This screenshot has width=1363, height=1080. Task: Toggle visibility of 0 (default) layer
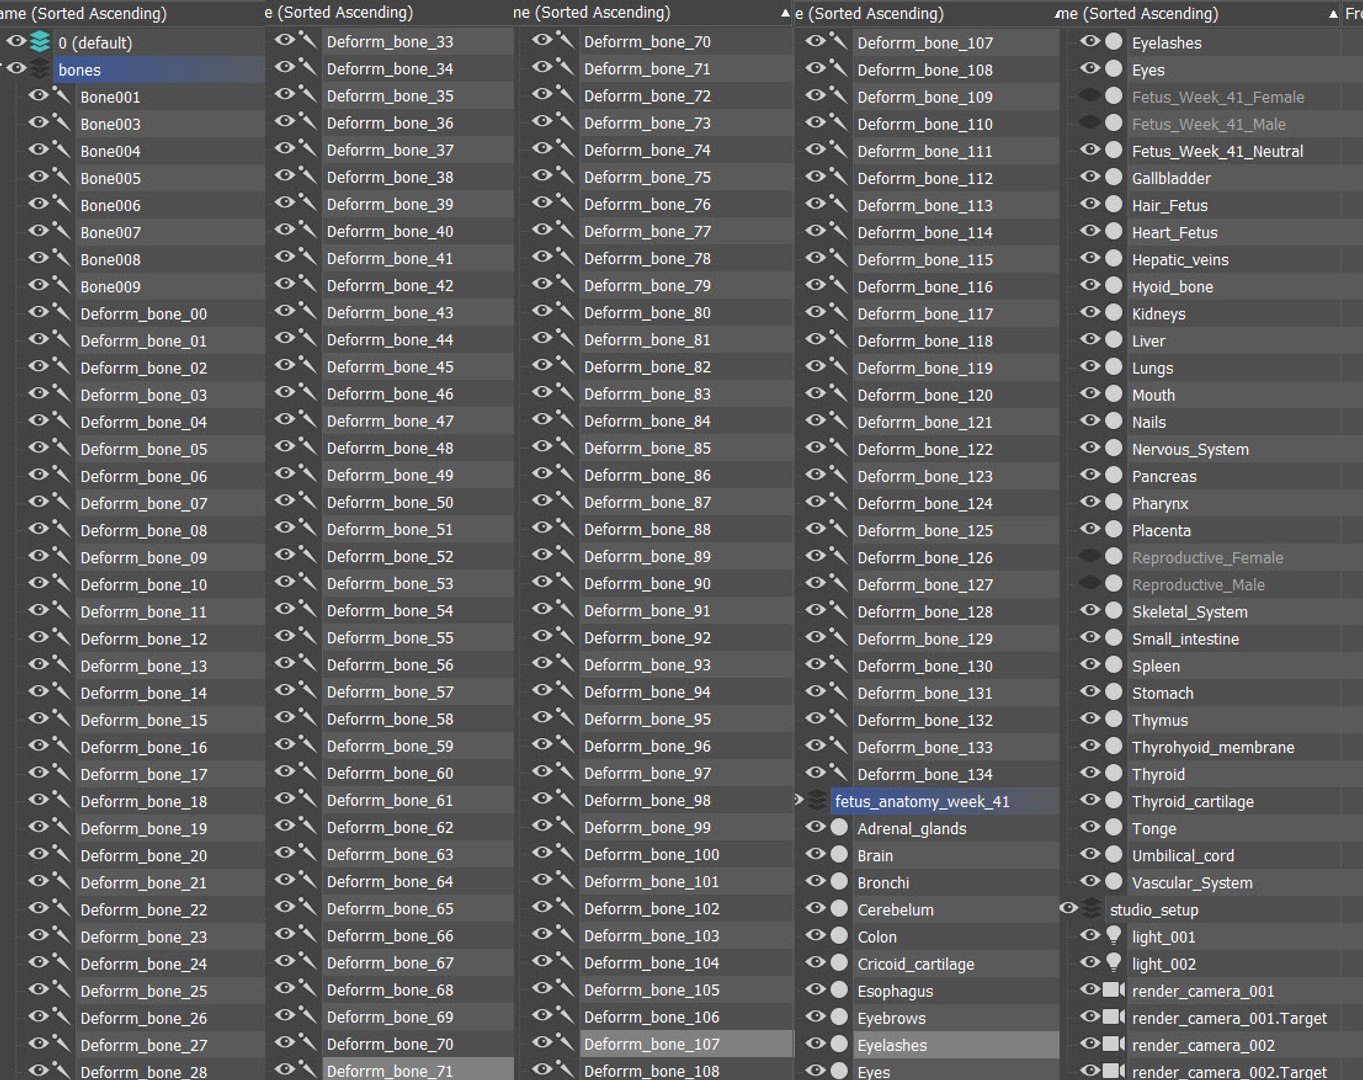(x=17, y=41)
